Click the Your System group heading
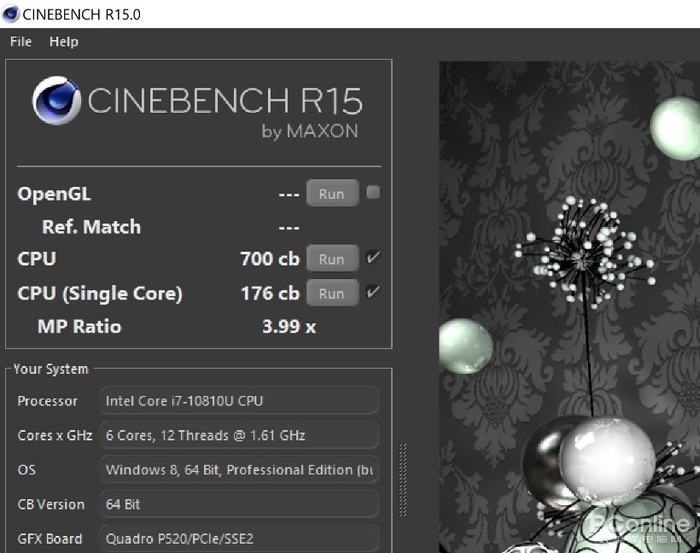The image size is (700, 553). [x=51, y=369]
